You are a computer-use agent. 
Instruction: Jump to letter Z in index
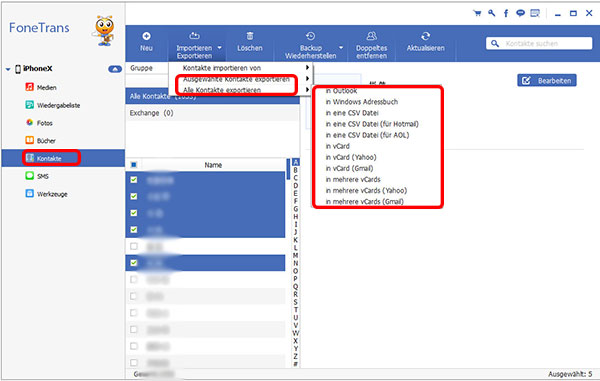(295, 356)
